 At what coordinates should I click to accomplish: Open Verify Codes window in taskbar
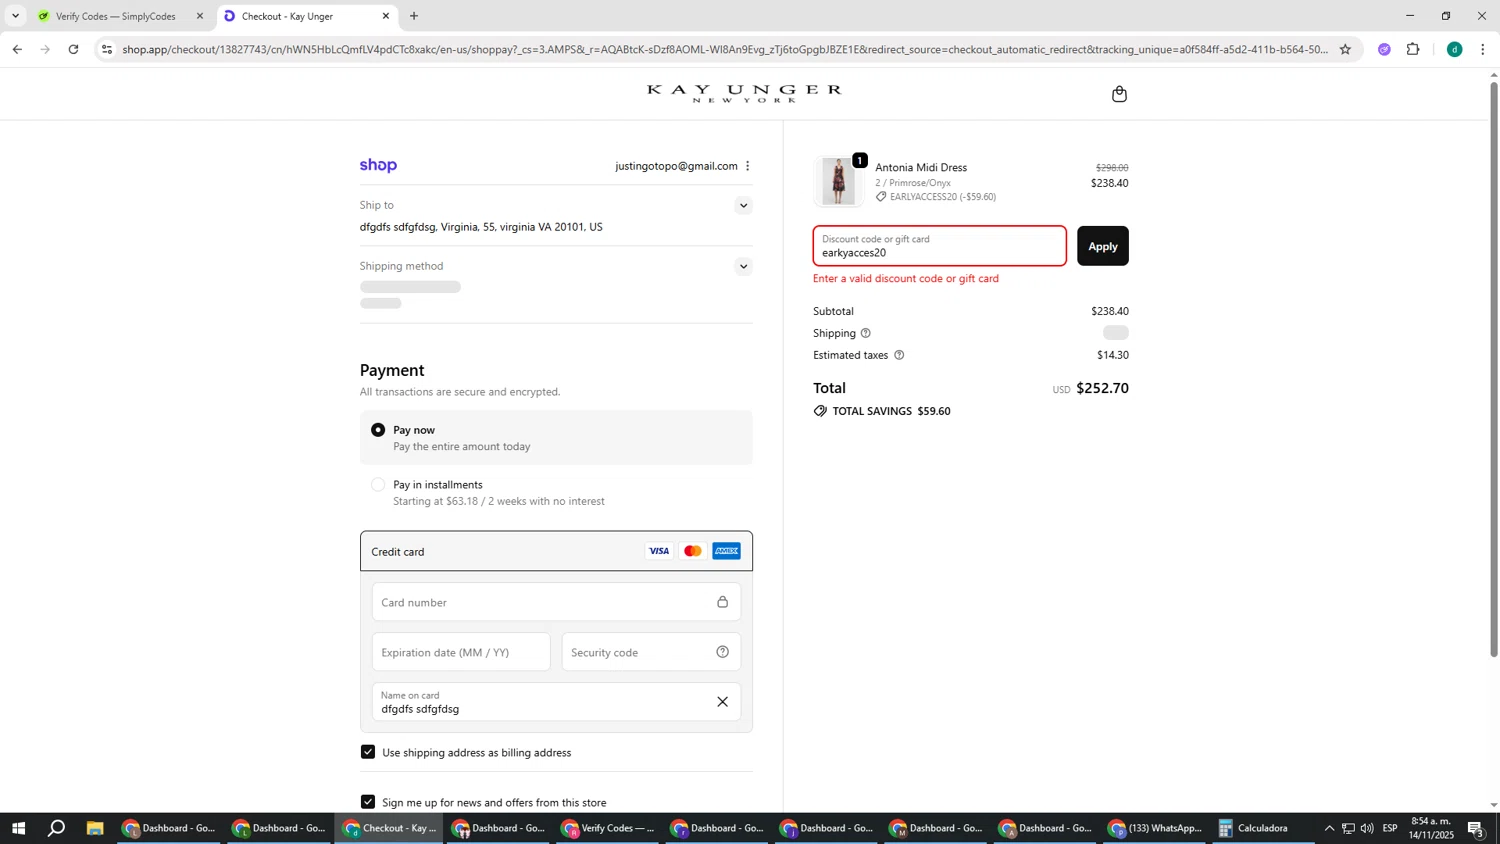coord(608,828)
